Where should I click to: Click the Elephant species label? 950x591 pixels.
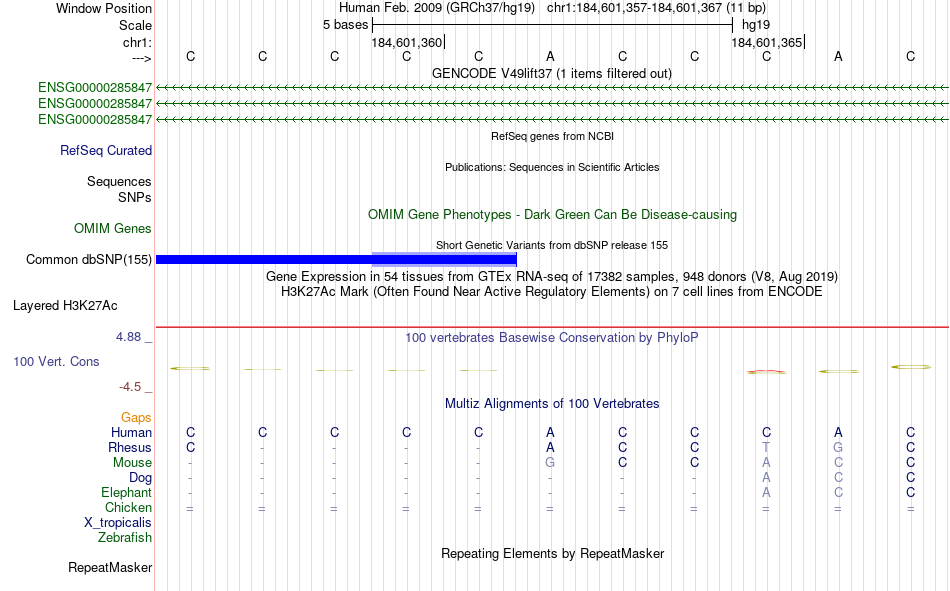click(127, 492)
